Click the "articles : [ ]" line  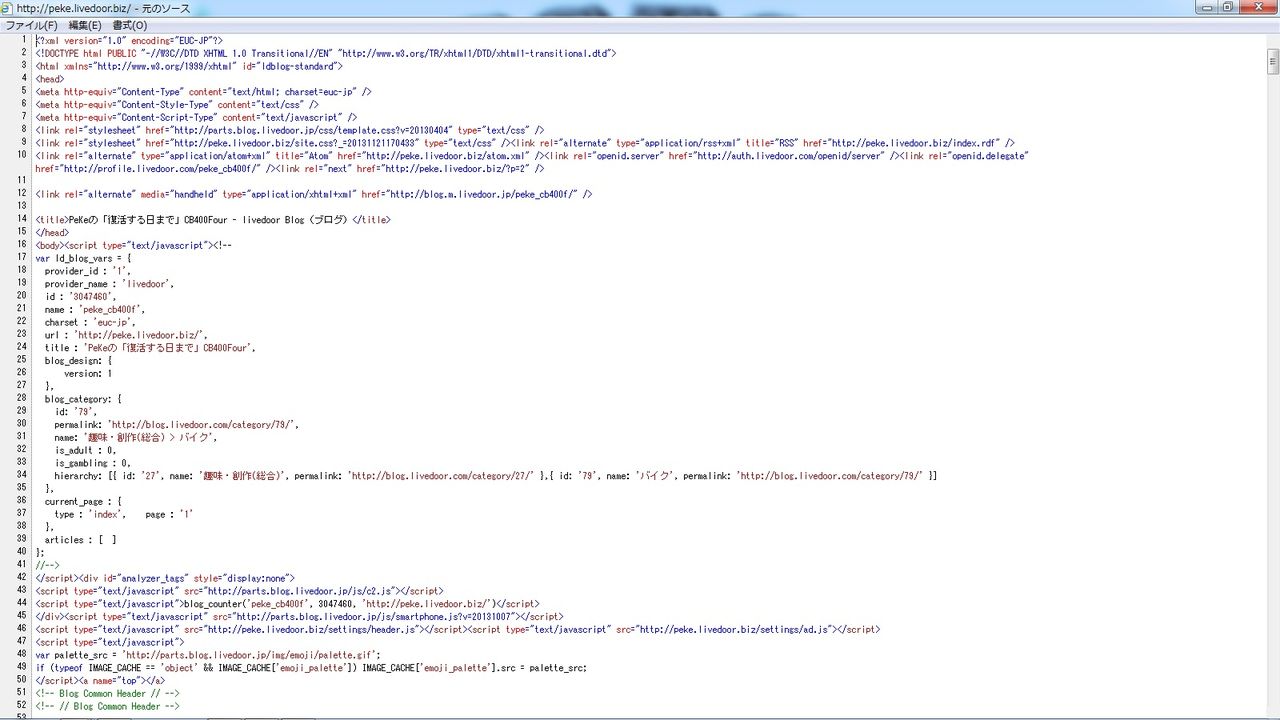point(81,540)
